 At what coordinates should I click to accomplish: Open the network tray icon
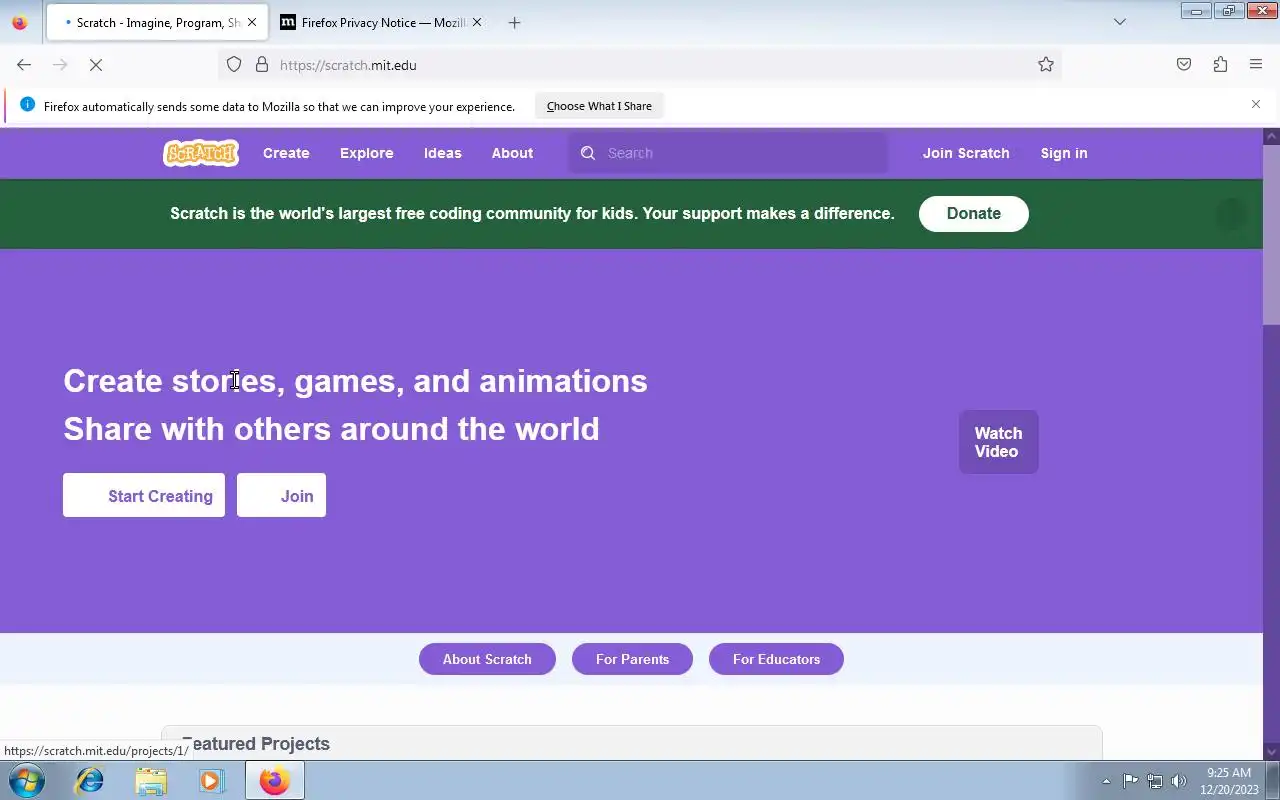1155,781
